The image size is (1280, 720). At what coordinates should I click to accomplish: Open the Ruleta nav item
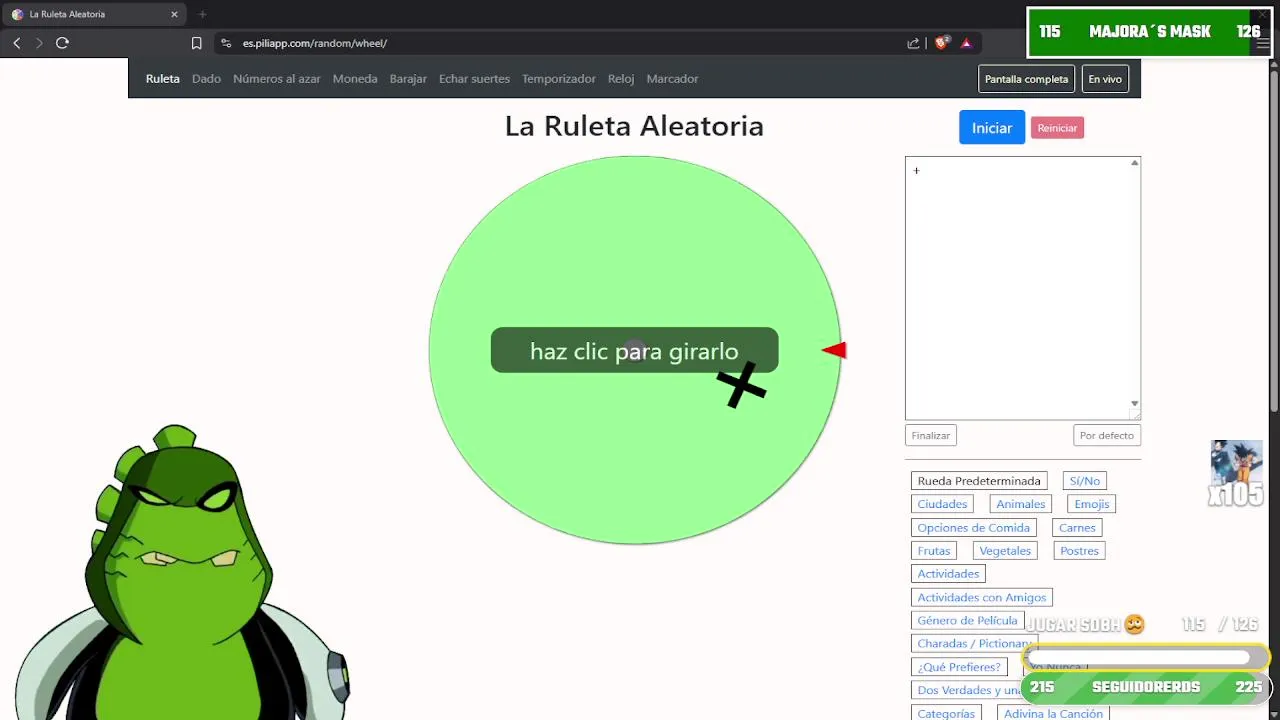[x=163, y=79]
